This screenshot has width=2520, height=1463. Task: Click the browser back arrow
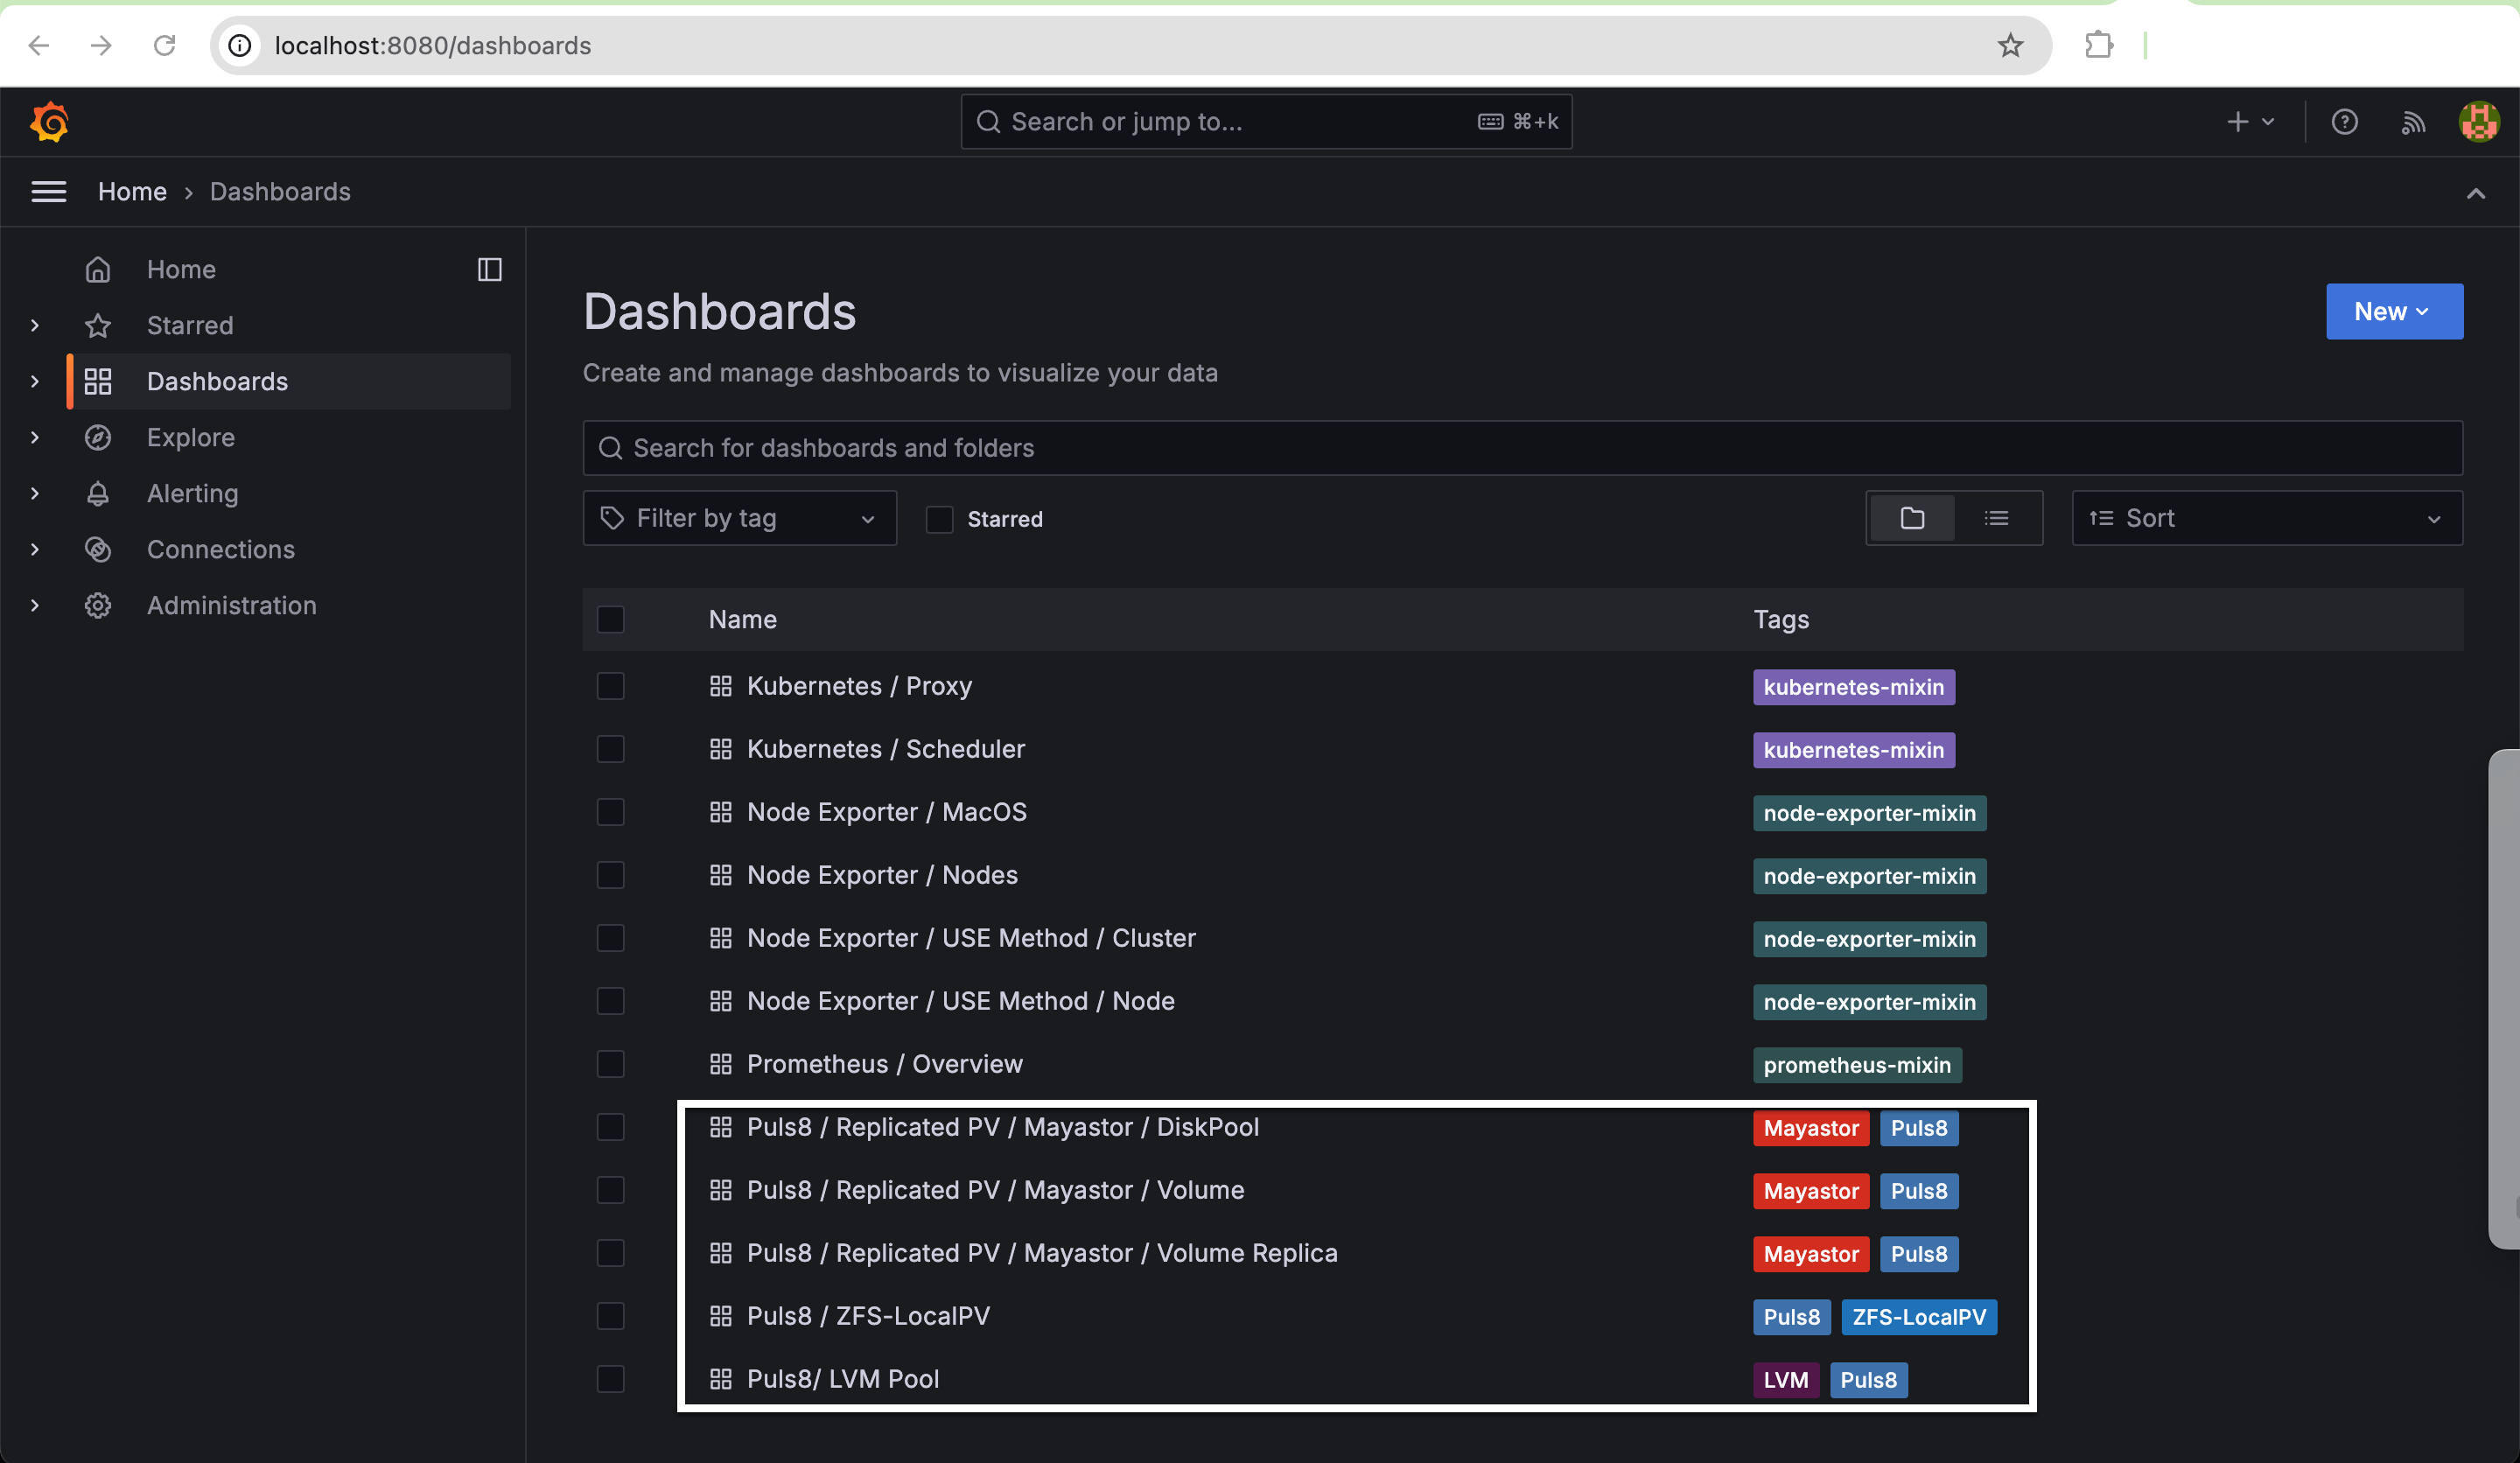point(39,45)
